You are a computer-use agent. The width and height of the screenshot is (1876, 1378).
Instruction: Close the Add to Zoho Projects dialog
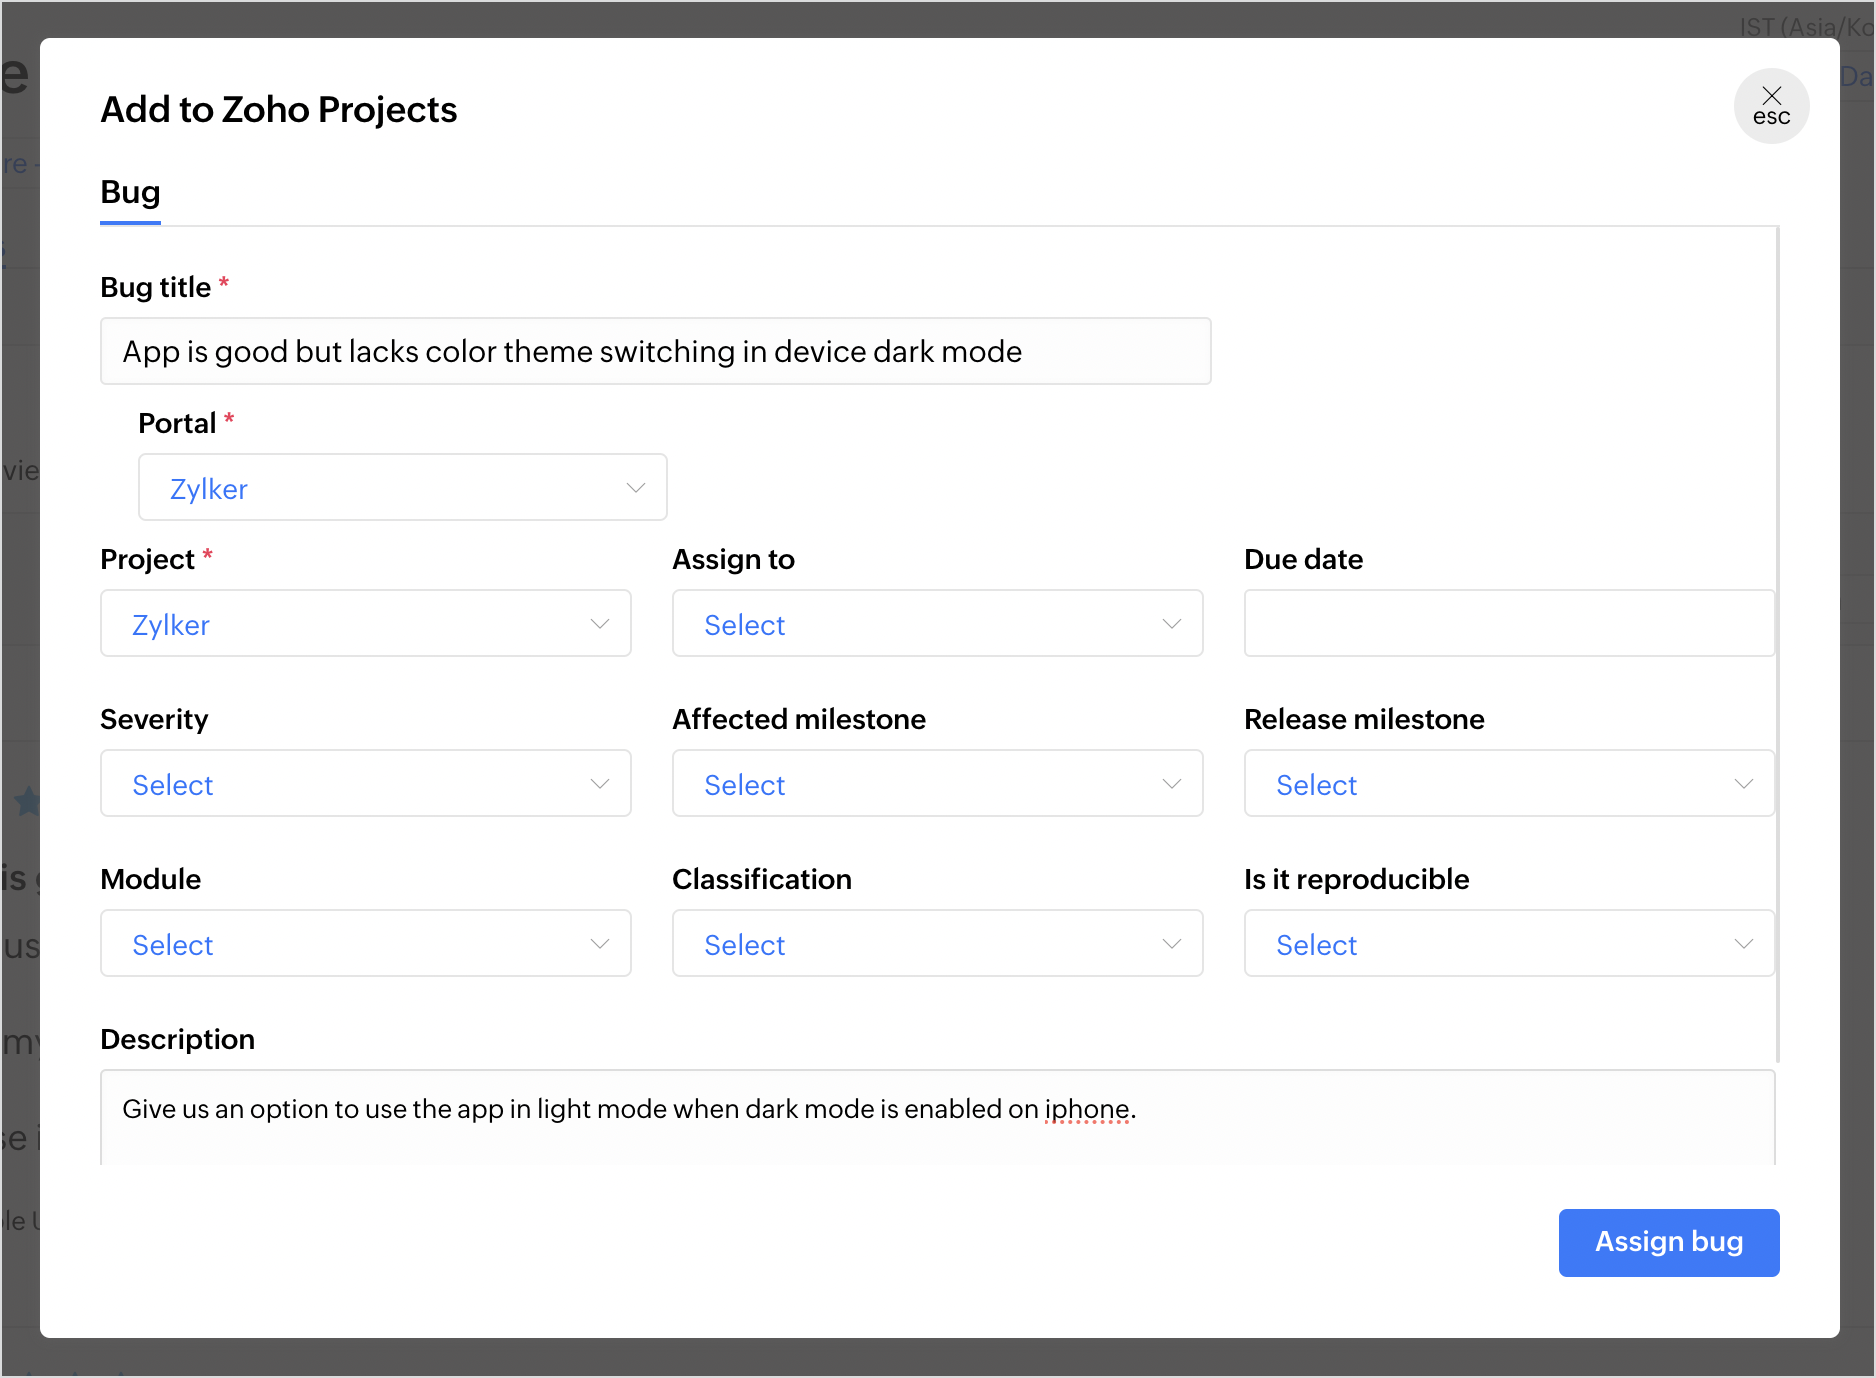pos(1771,106)
